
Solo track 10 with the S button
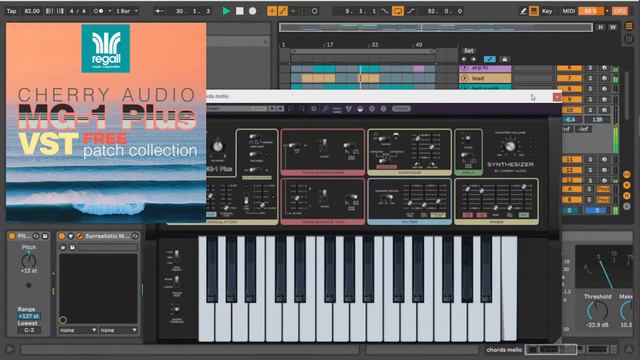click(x=590, y=110)
